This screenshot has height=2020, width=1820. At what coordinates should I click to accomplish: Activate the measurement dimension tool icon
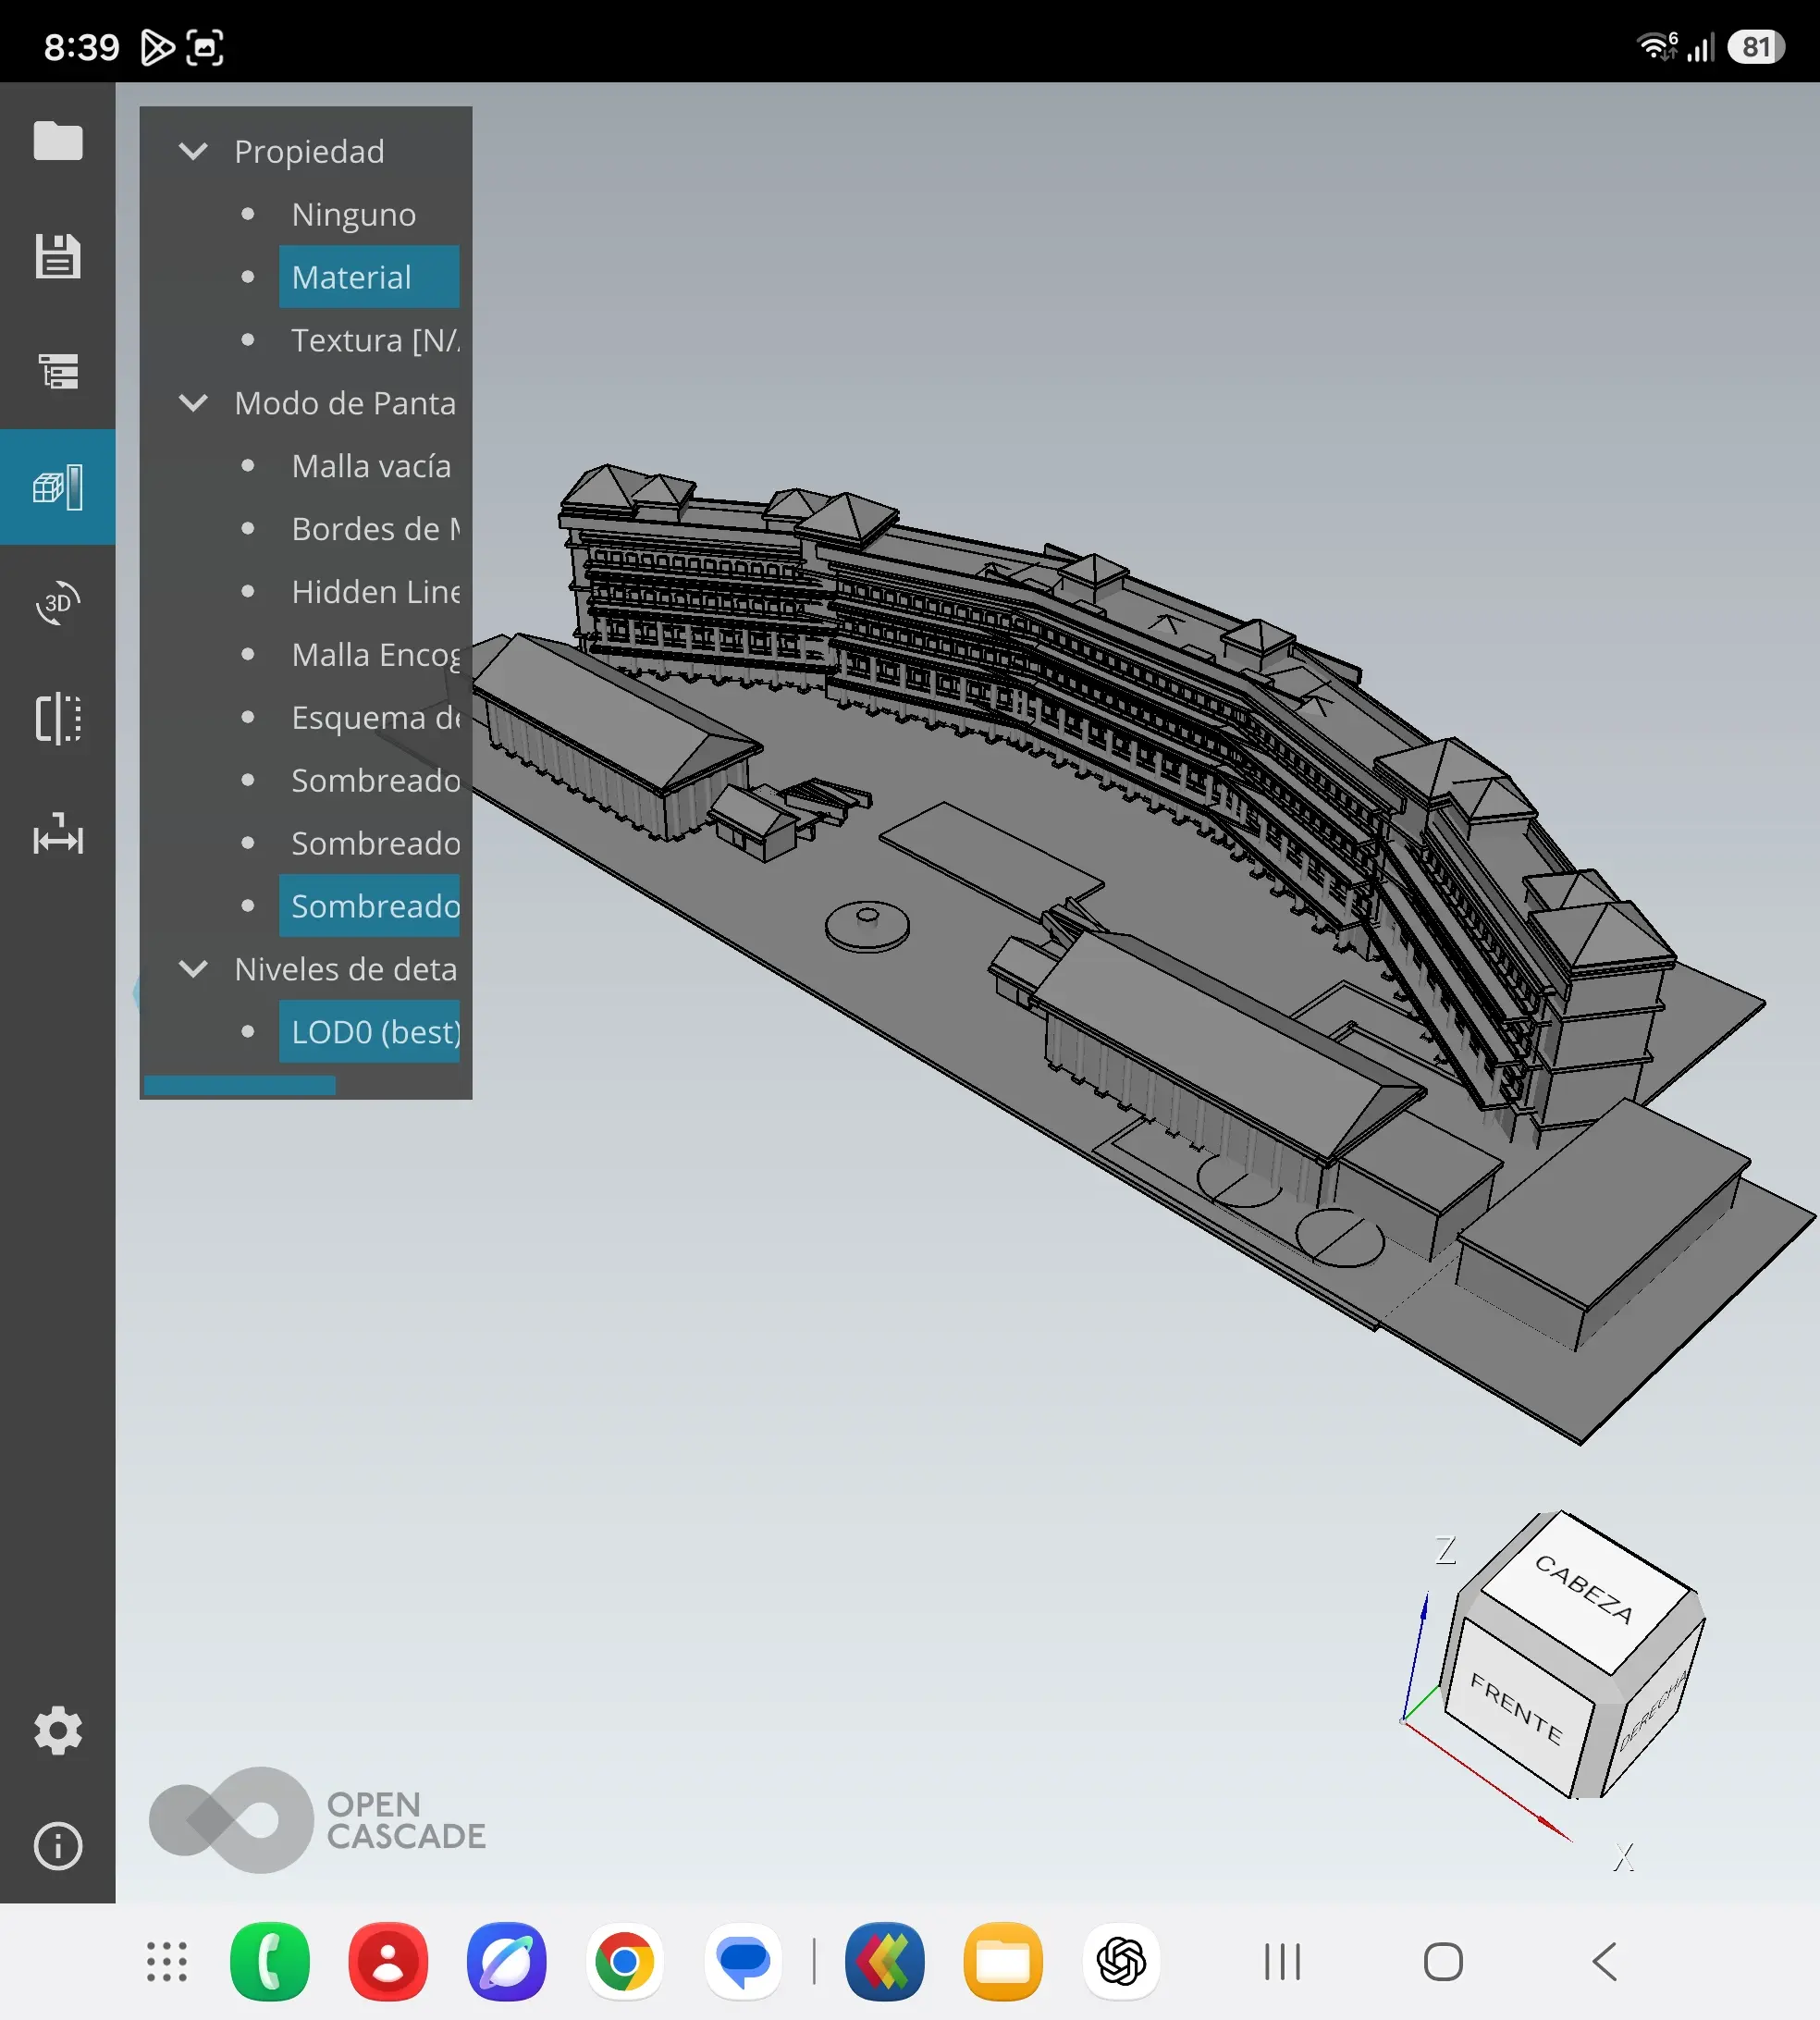tap(58, 834)
